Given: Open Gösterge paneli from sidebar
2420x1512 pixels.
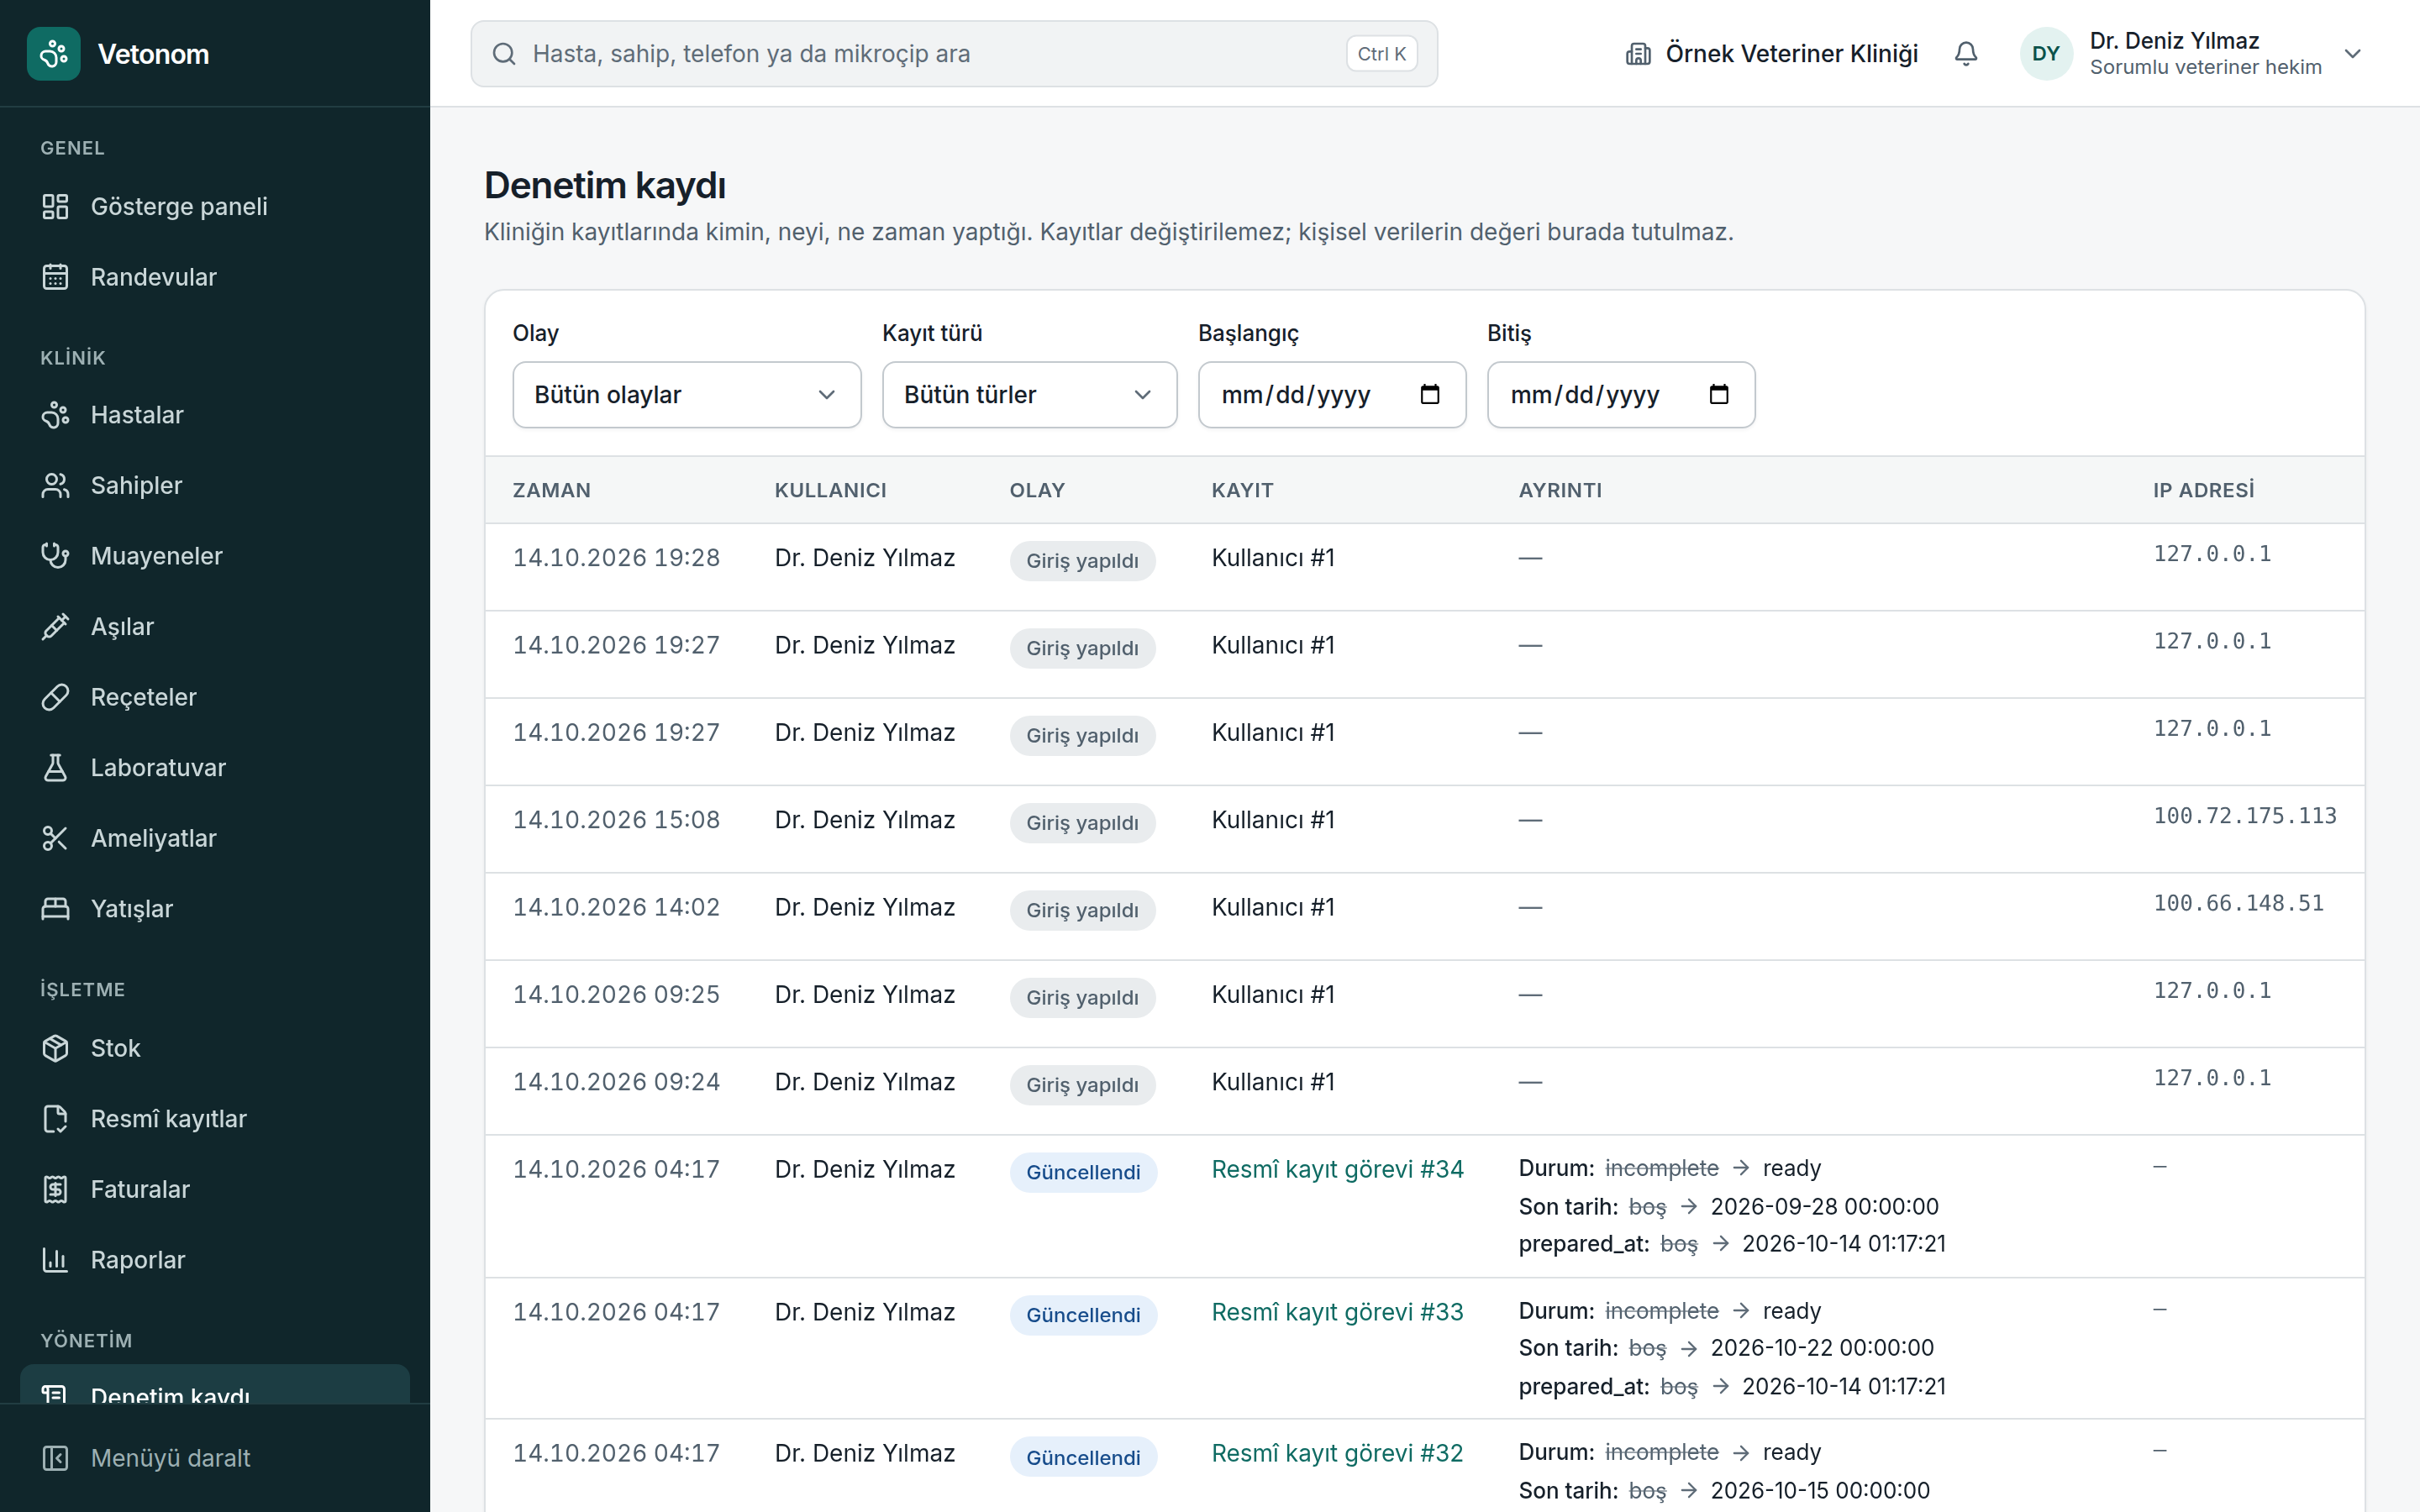Looking at the screenshot, I should 215,206.
